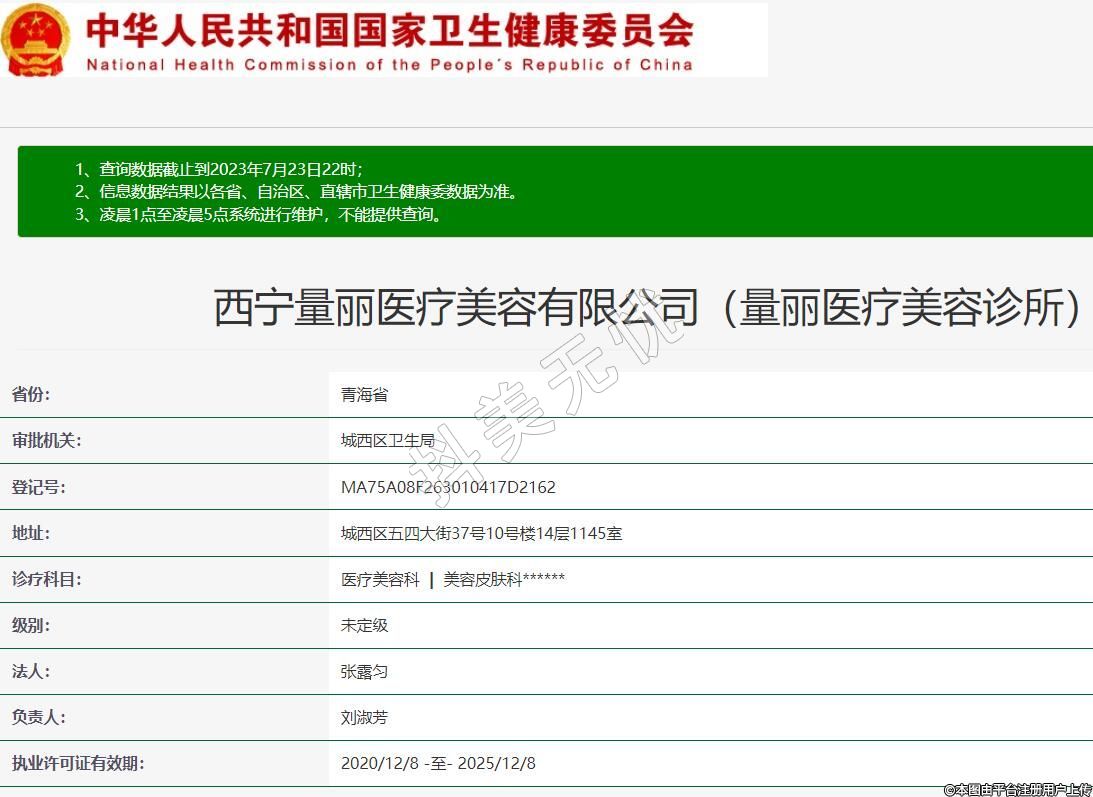This screenshot has height=797, width=1093.
Task: Click the address value 城西区五四大街37号
Action: [x=481, y=534]
